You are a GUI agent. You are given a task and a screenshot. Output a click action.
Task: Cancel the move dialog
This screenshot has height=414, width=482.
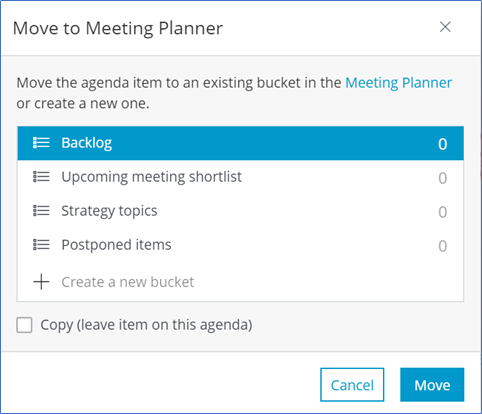[x=352, y=385]
